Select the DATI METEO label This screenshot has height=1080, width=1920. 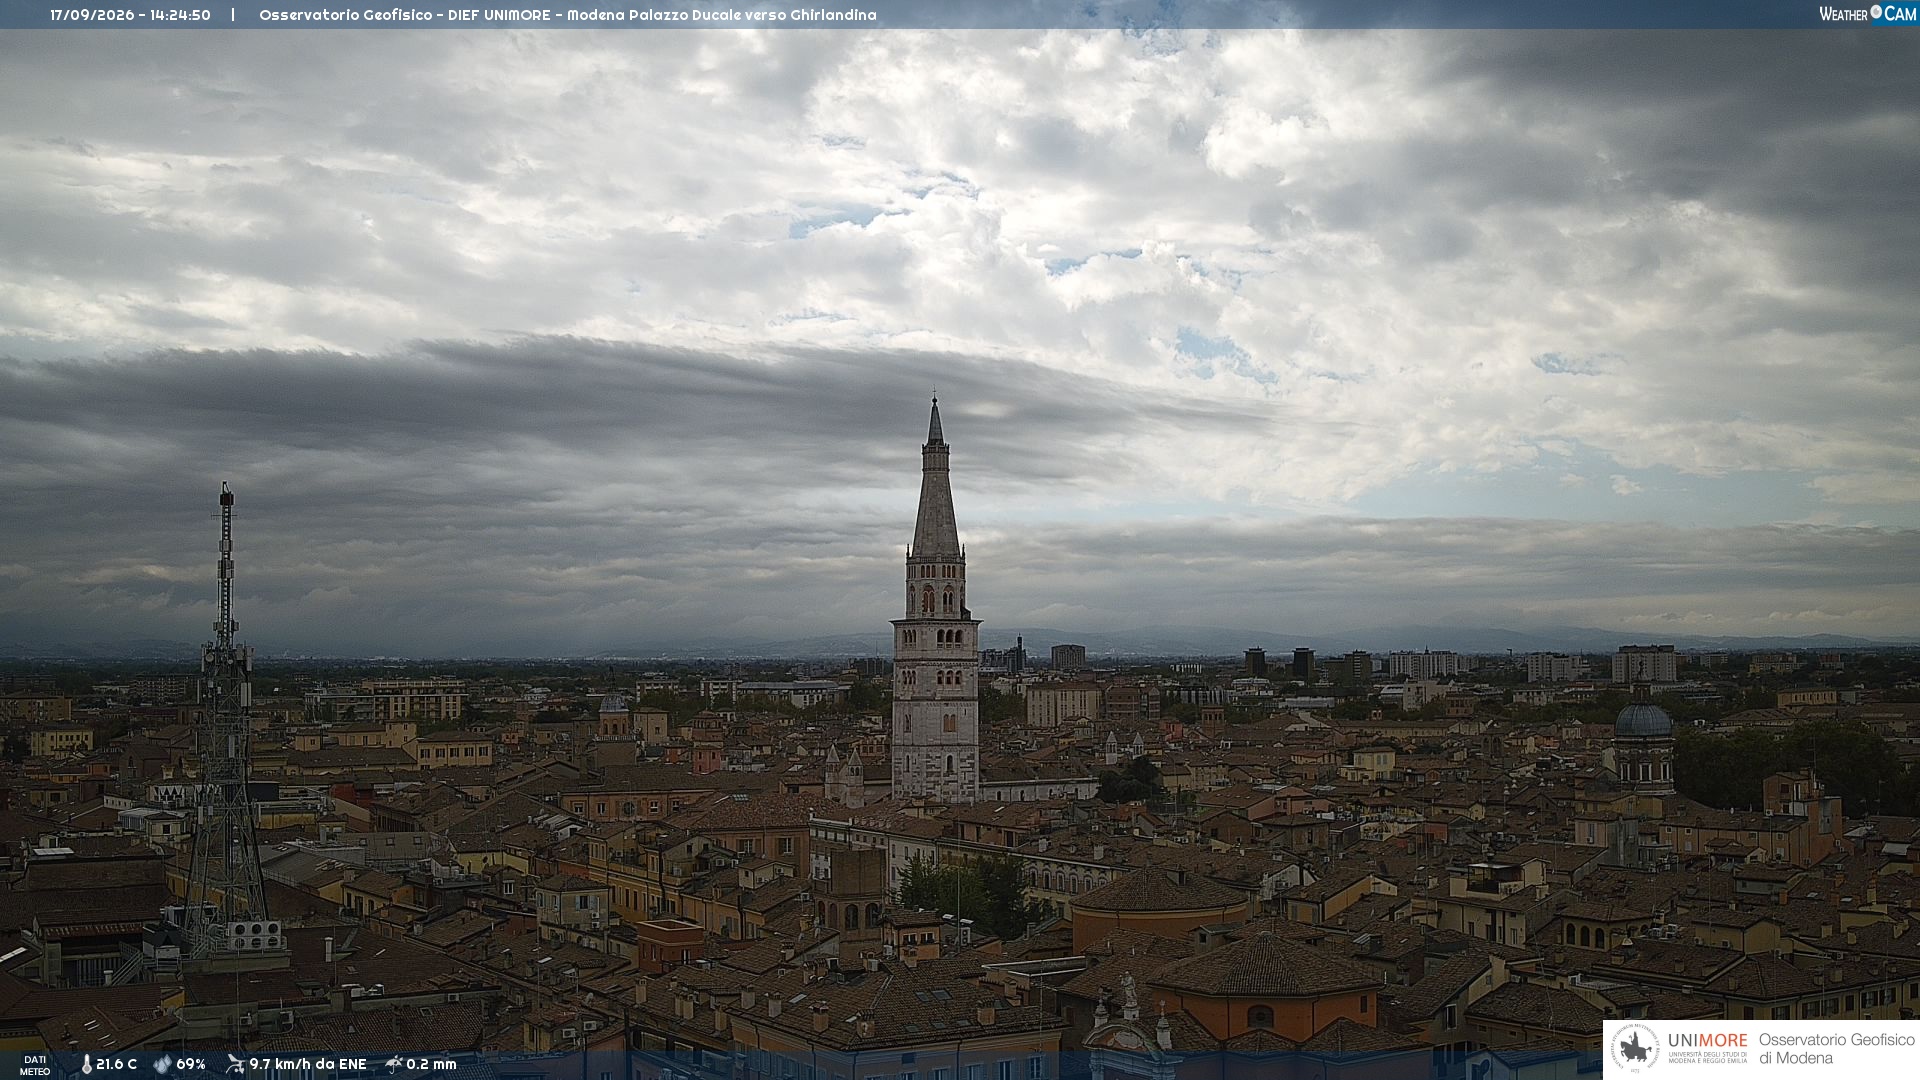(35, 1065)
